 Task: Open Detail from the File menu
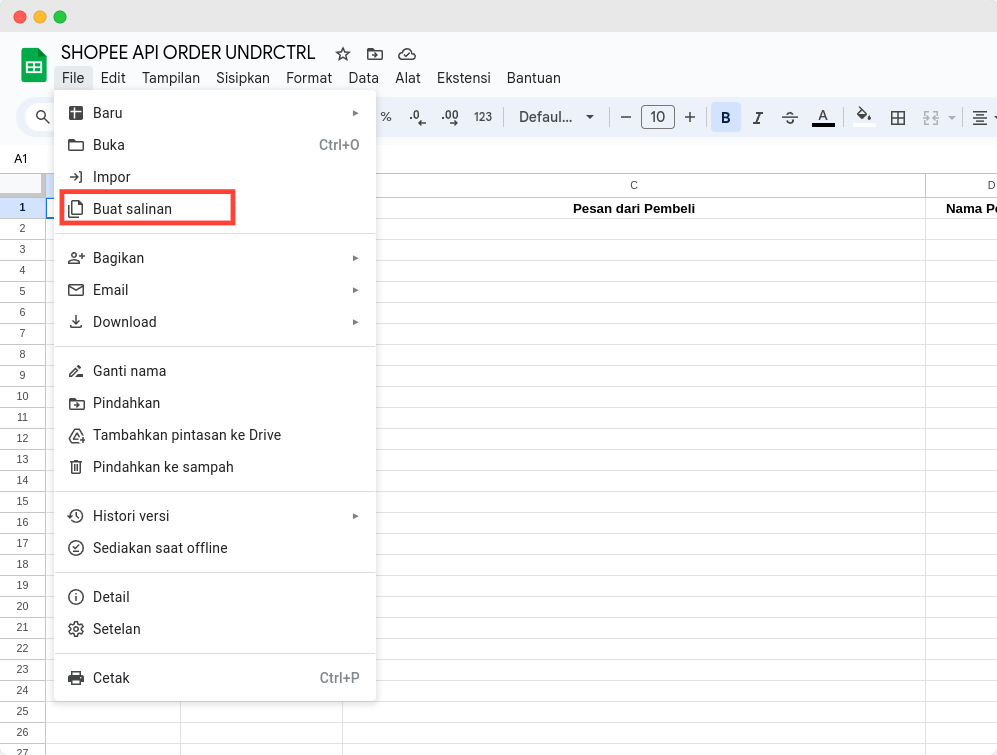click(215, 597)
